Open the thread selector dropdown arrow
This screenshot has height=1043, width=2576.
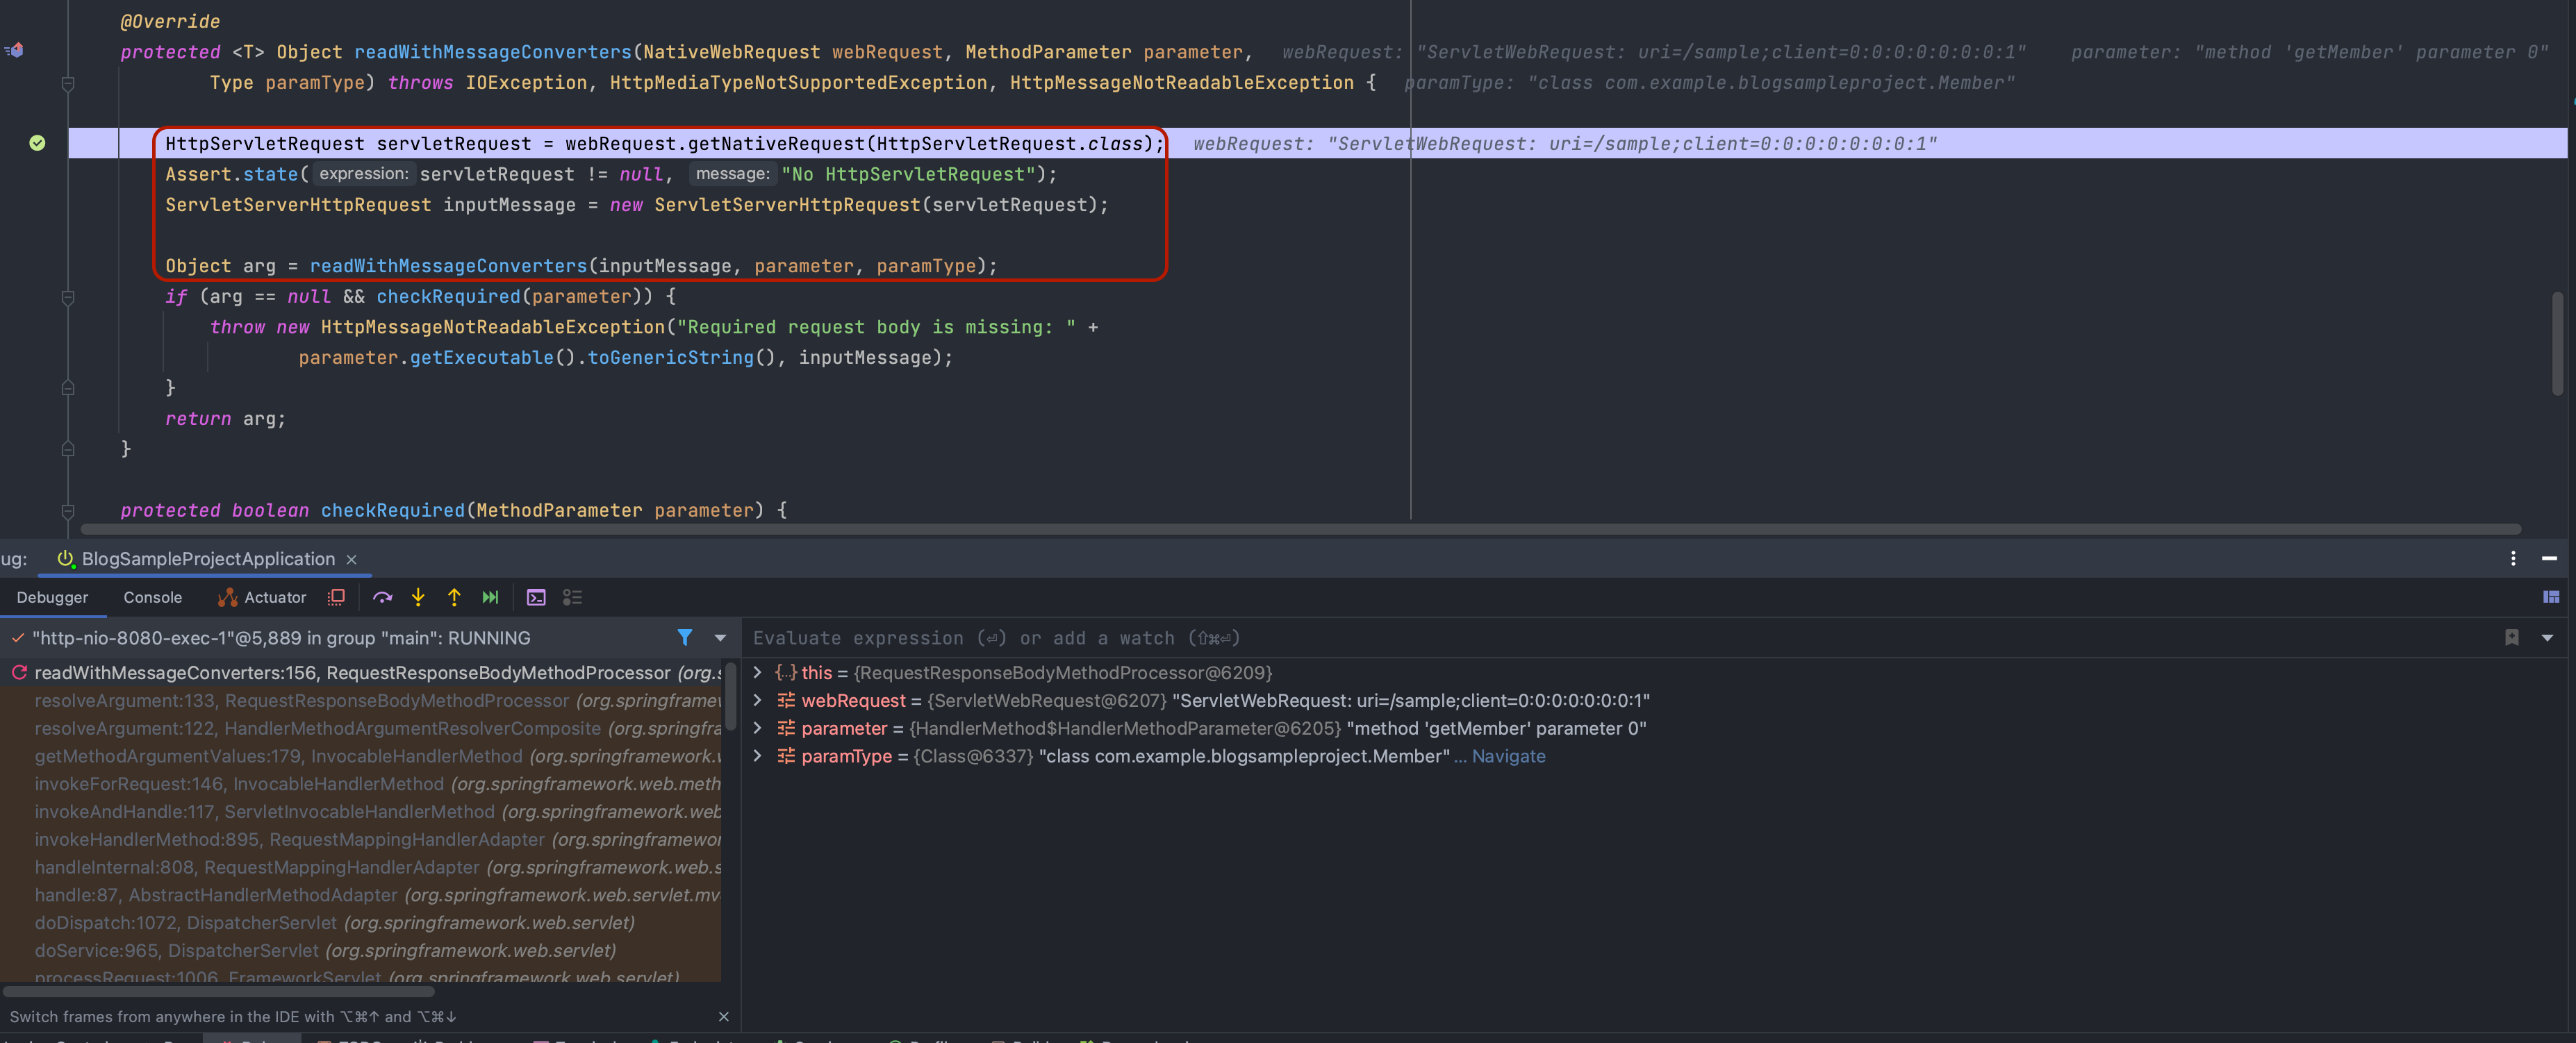click(720, 637)
